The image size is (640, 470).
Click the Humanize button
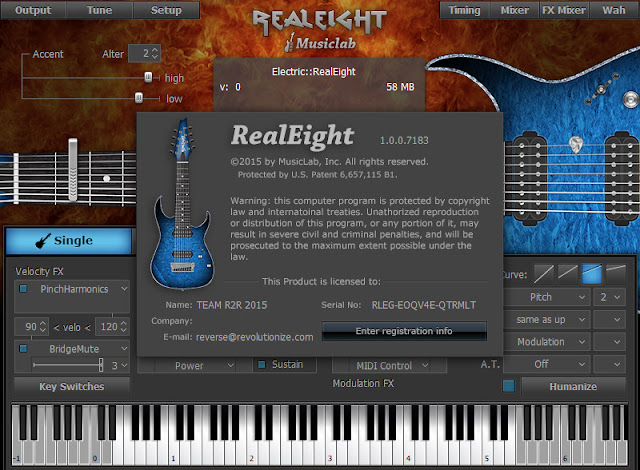[x=573, y=386]
